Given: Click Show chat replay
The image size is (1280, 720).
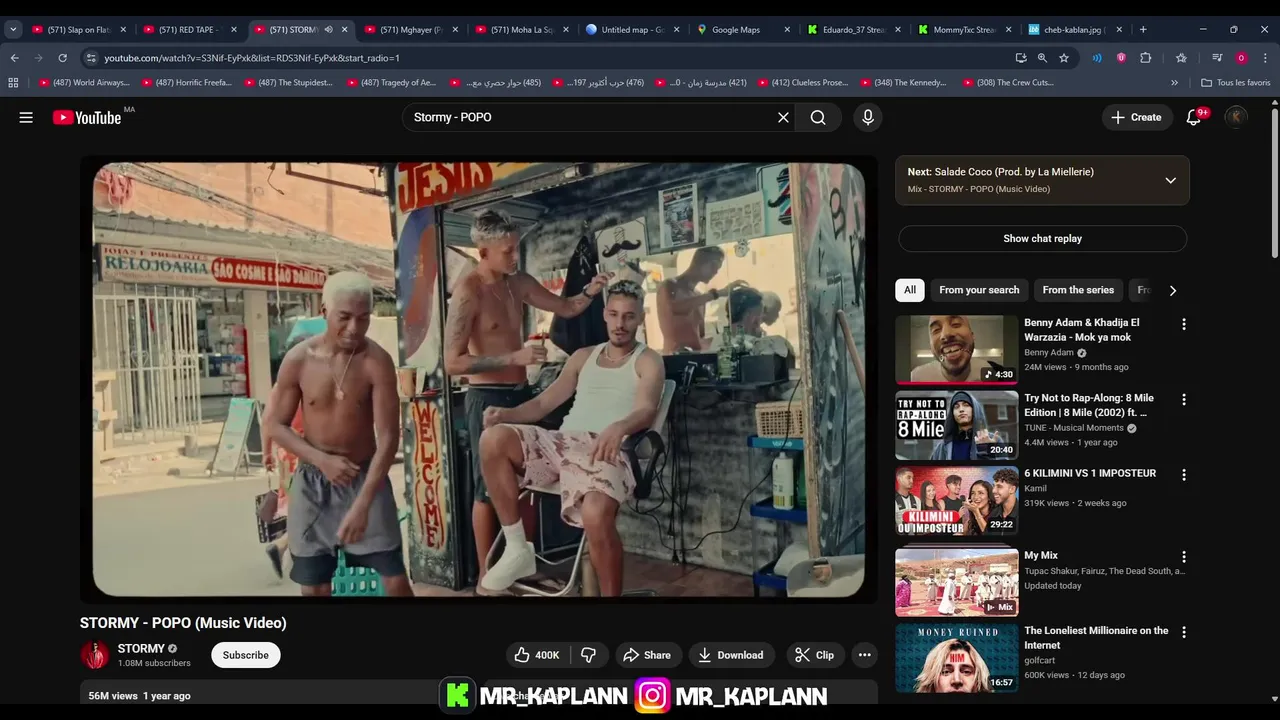Looking at the screenshot, I should click(1042, 239).
